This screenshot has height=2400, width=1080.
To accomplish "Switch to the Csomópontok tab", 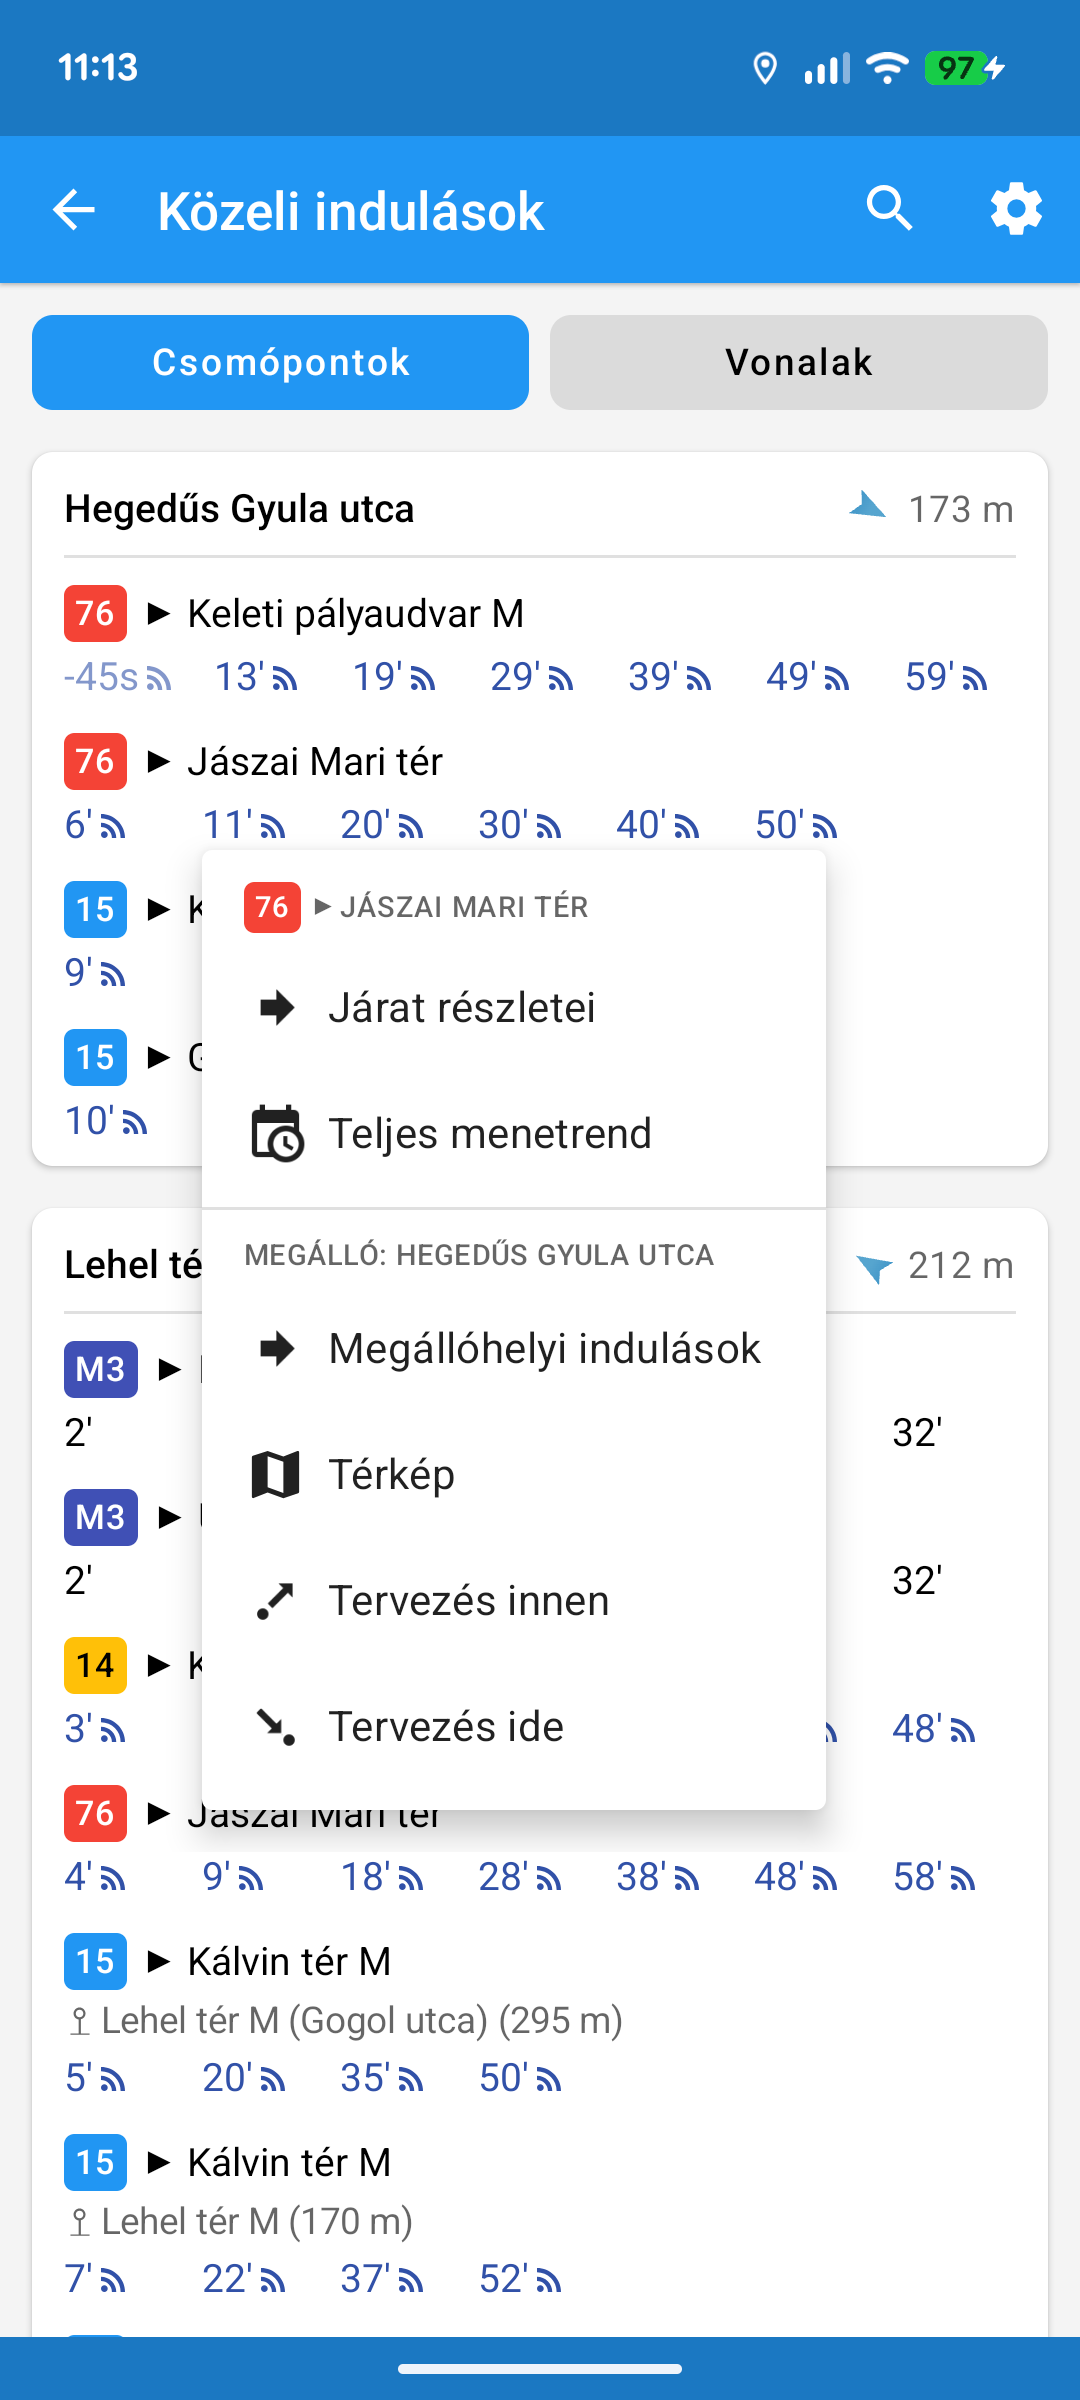I will (x=280, y=362).
